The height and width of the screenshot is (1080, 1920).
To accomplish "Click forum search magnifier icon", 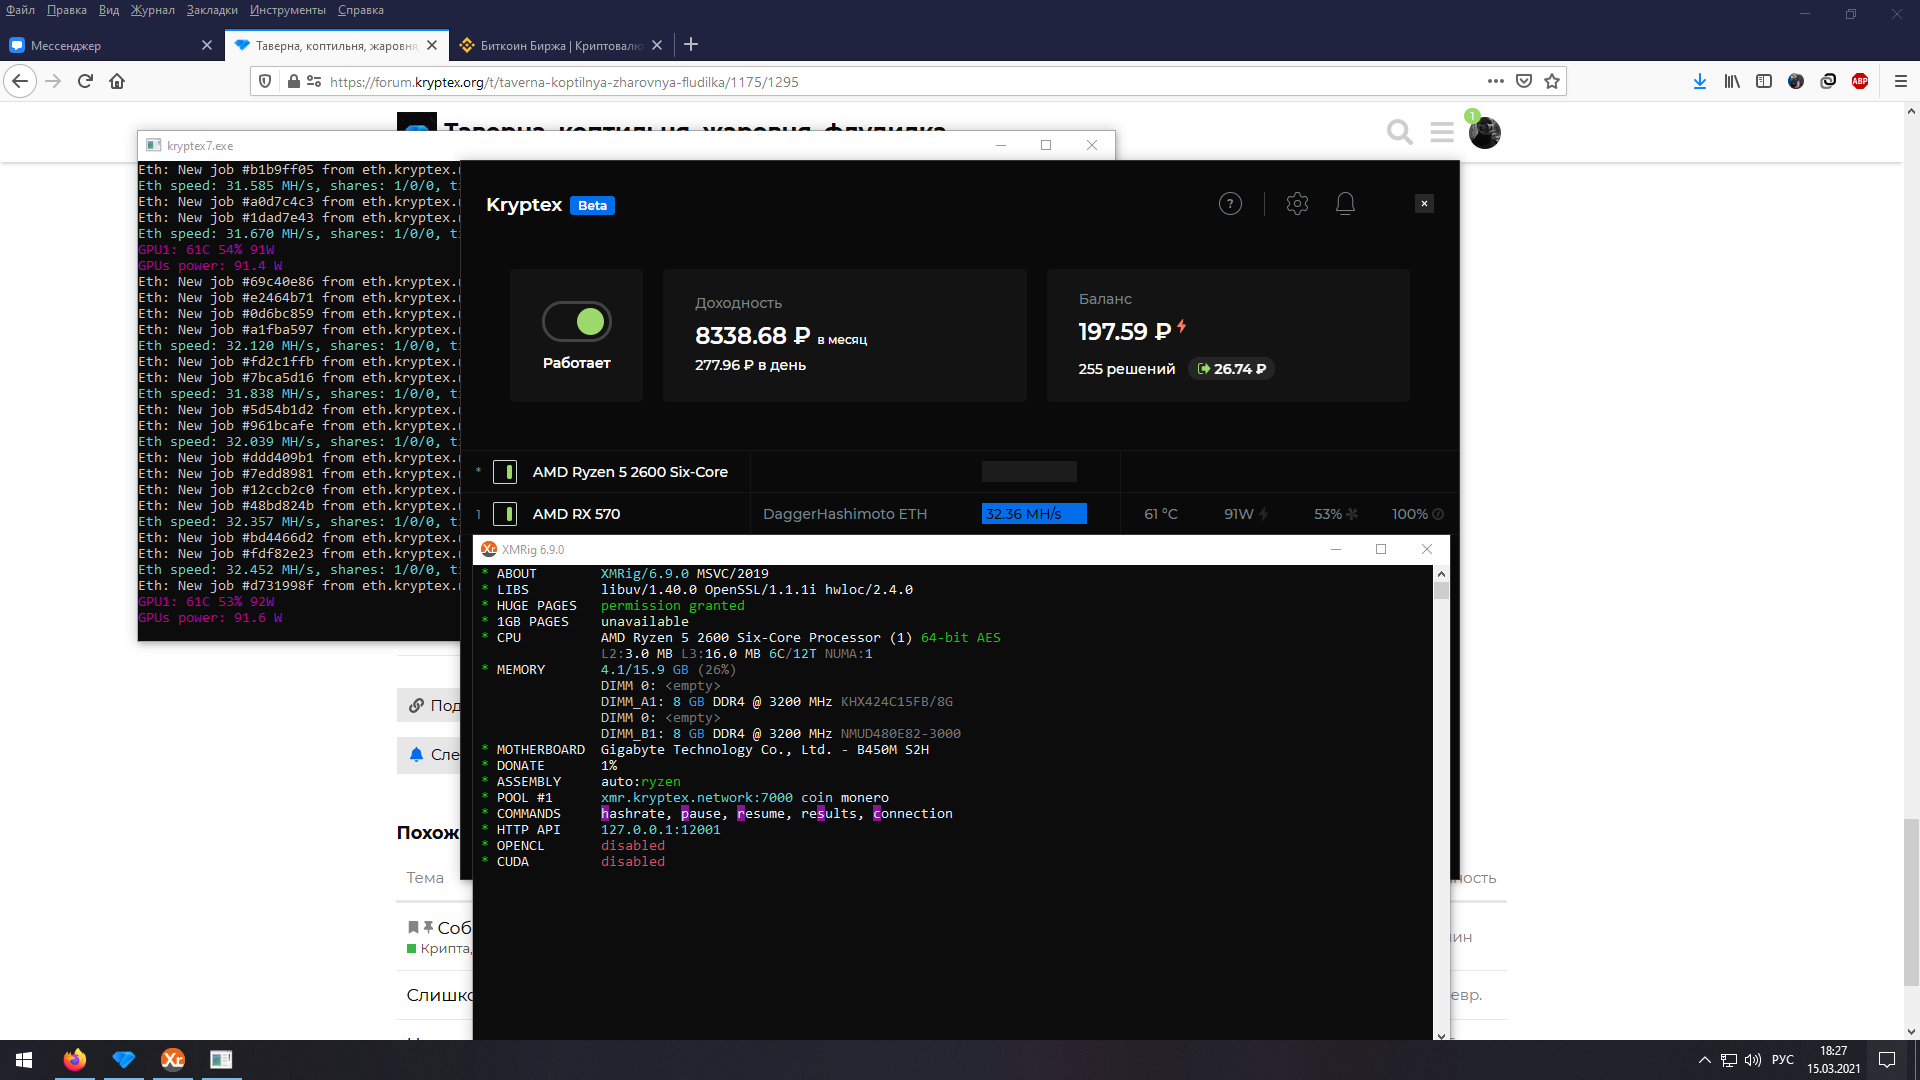I will click(x=1399, y=132).
